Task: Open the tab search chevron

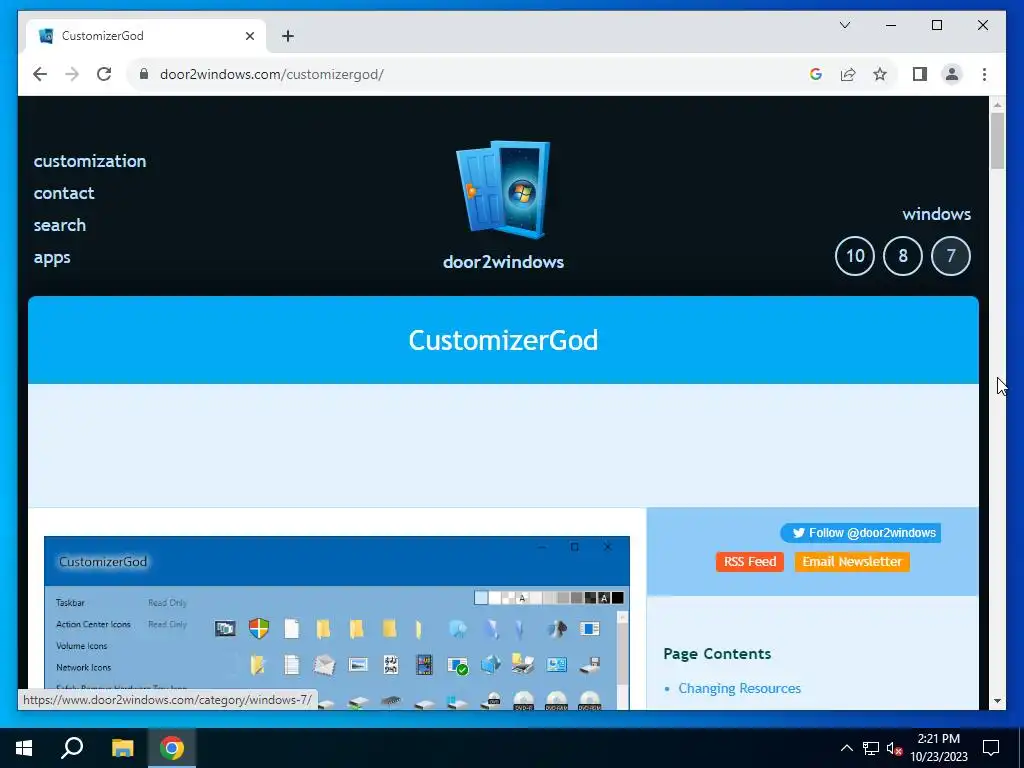Action: (844, 25)
